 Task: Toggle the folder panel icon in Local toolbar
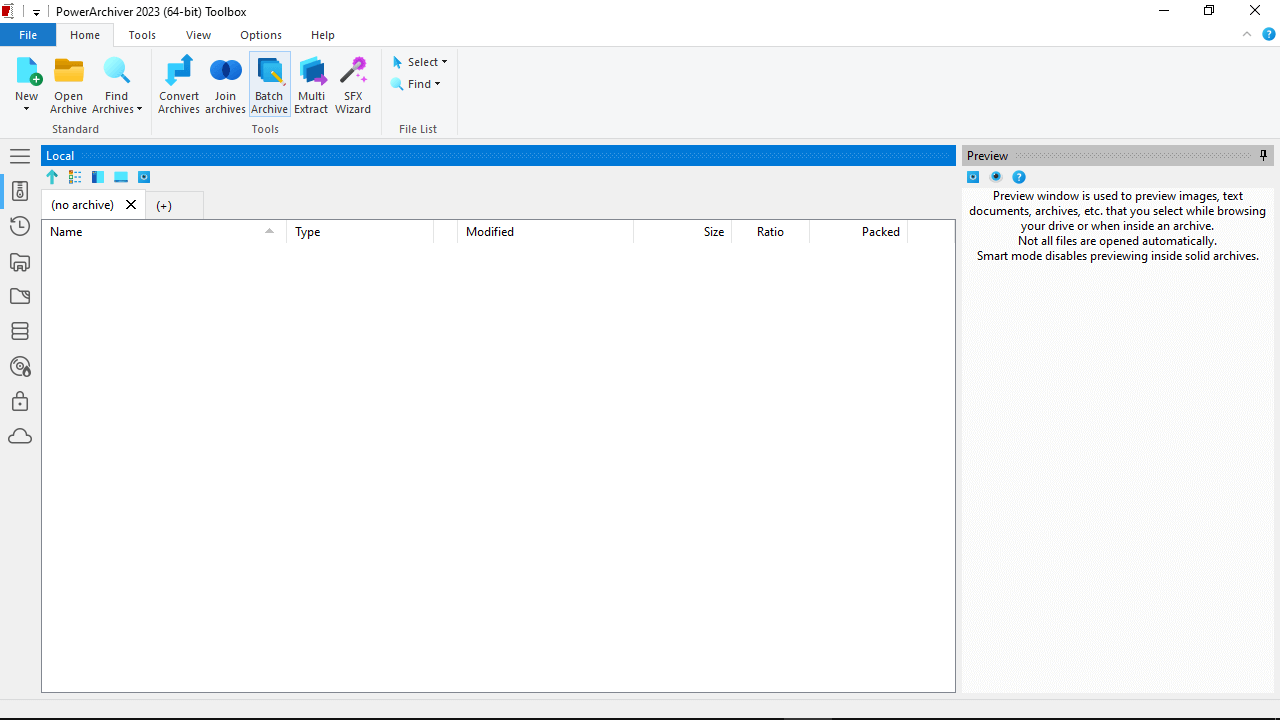tap(98, 177)
